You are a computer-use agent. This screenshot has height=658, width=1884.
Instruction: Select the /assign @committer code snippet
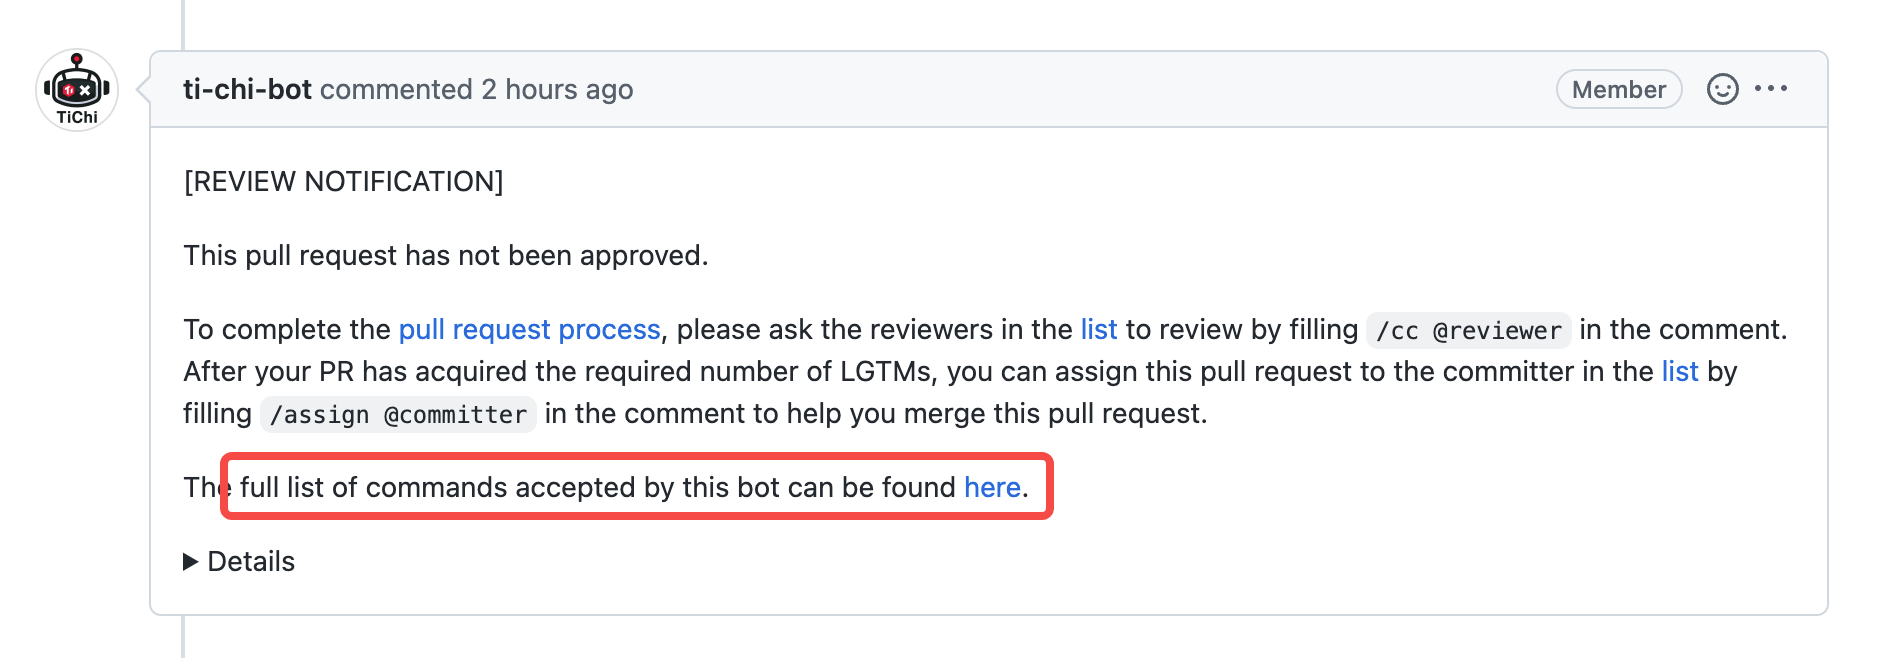tap(398, 413)
